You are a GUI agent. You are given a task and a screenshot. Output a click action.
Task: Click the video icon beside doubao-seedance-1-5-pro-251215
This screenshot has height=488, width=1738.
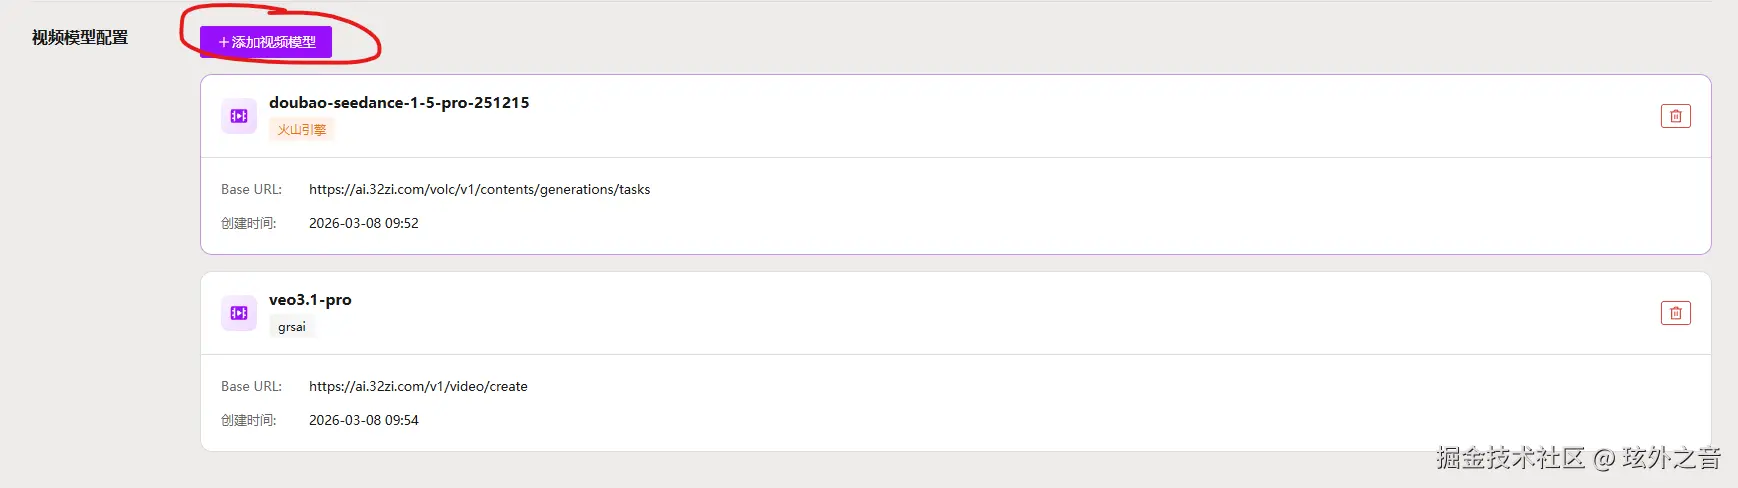[x=239, y=116]
